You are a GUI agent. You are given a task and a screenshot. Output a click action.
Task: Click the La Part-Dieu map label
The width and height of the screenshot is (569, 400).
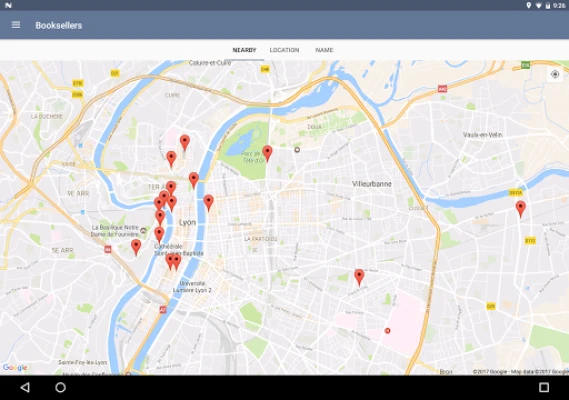pos(261,239)
